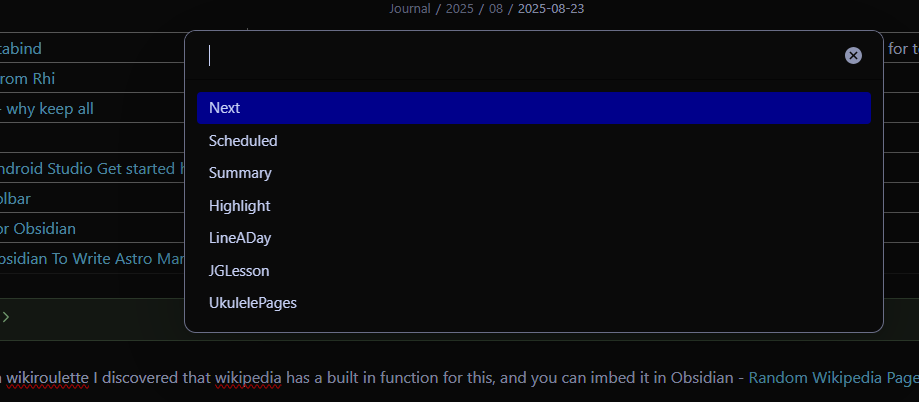Click the misspelled word wikiroulette
Viewport: 919px width, 402px height.
point(47,378)
